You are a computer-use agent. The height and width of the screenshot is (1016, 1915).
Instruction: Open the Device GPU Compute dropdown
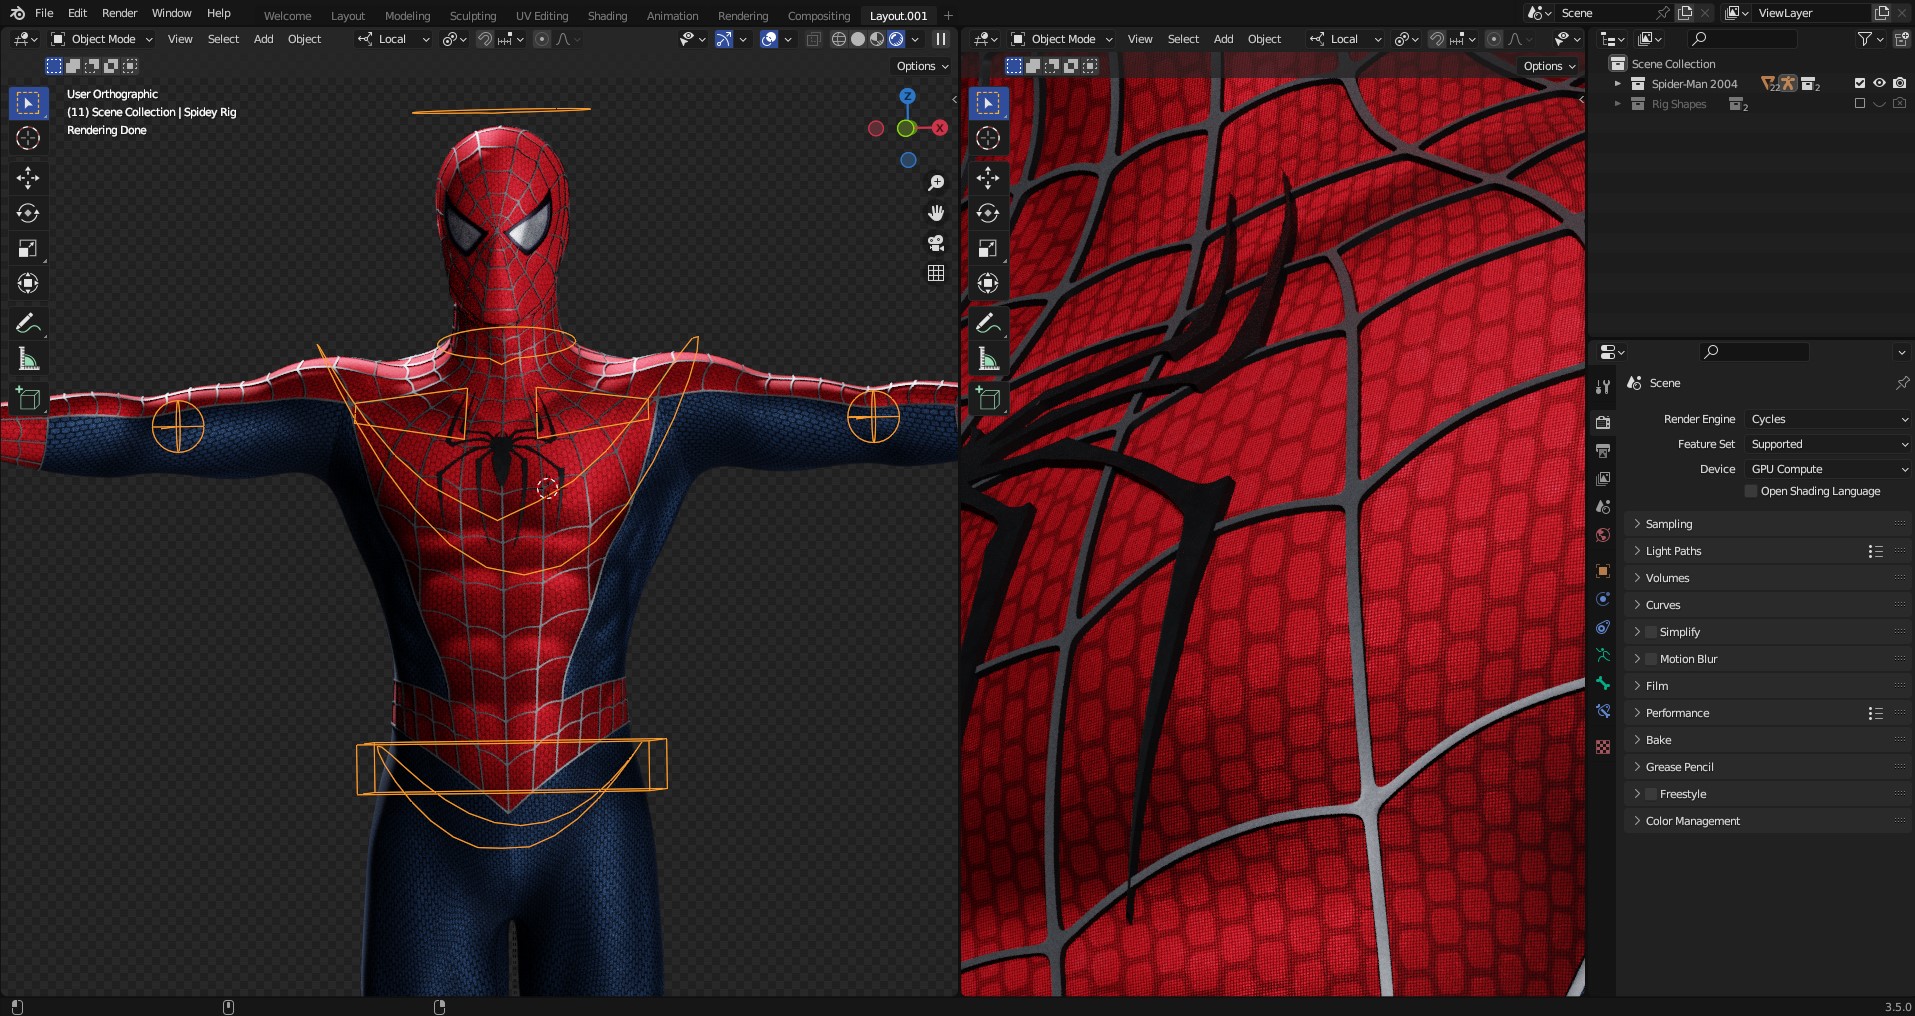pyautogui.click(x=1828, y=469)
